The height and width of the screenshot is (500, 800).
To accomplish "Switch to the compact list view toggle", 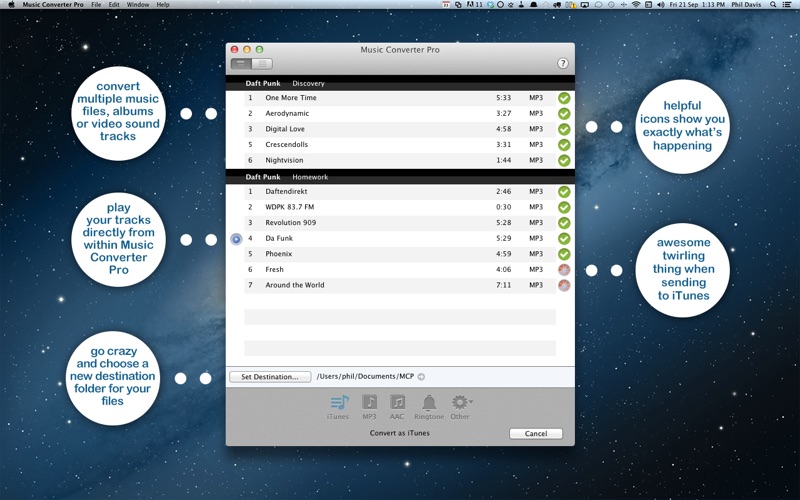I will tap(241, 63).
